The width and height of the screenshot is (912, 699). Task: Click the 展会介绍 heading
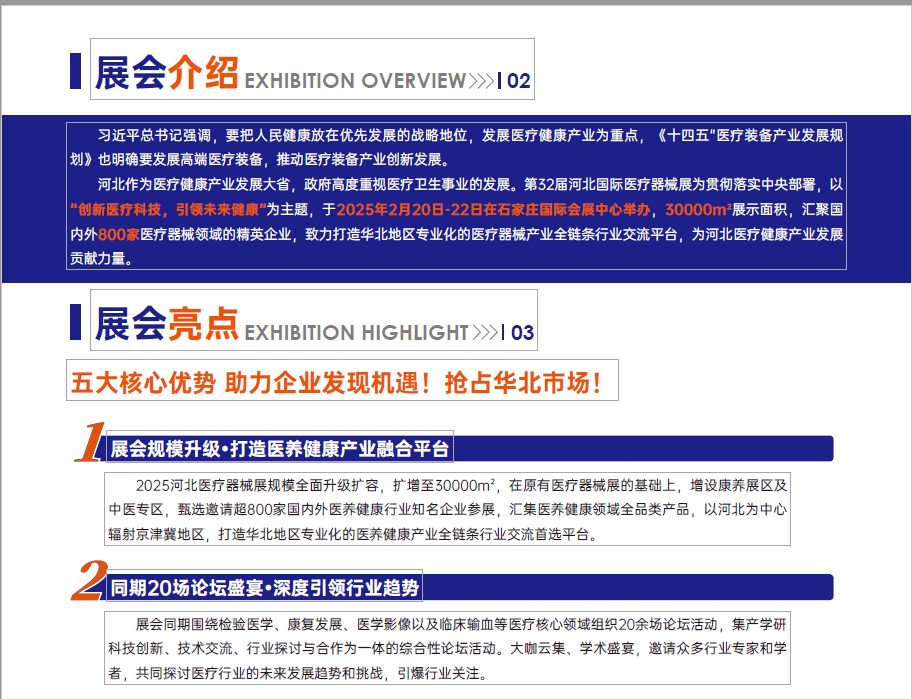click(x=166, y=72)
